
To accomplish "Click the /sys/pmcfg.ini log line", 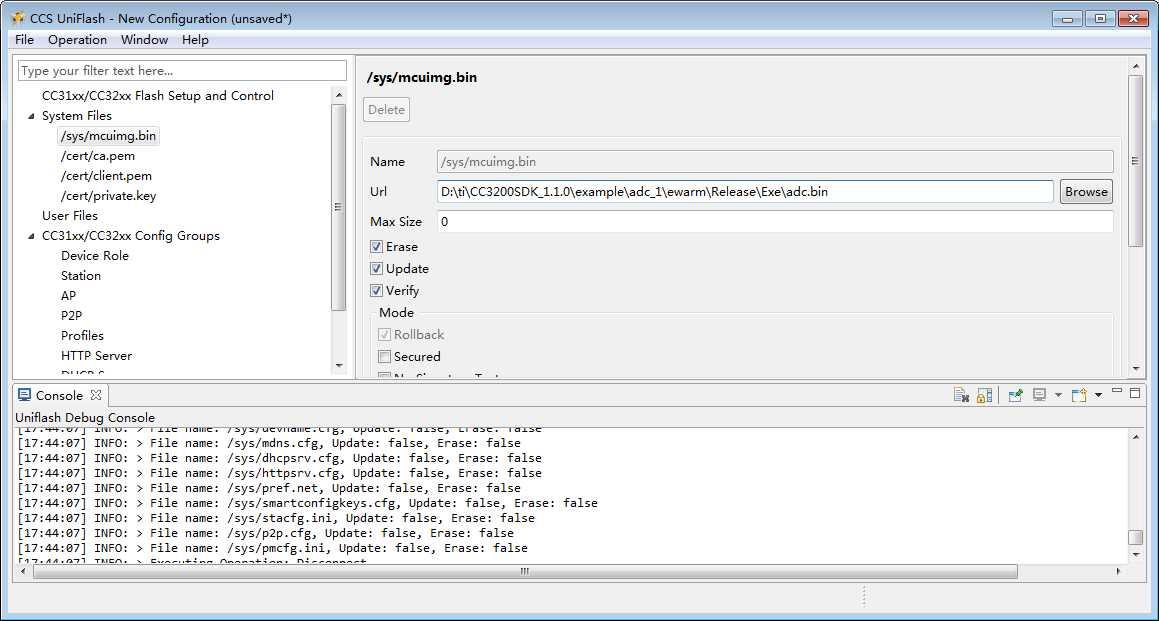I will tap(273, 549).
